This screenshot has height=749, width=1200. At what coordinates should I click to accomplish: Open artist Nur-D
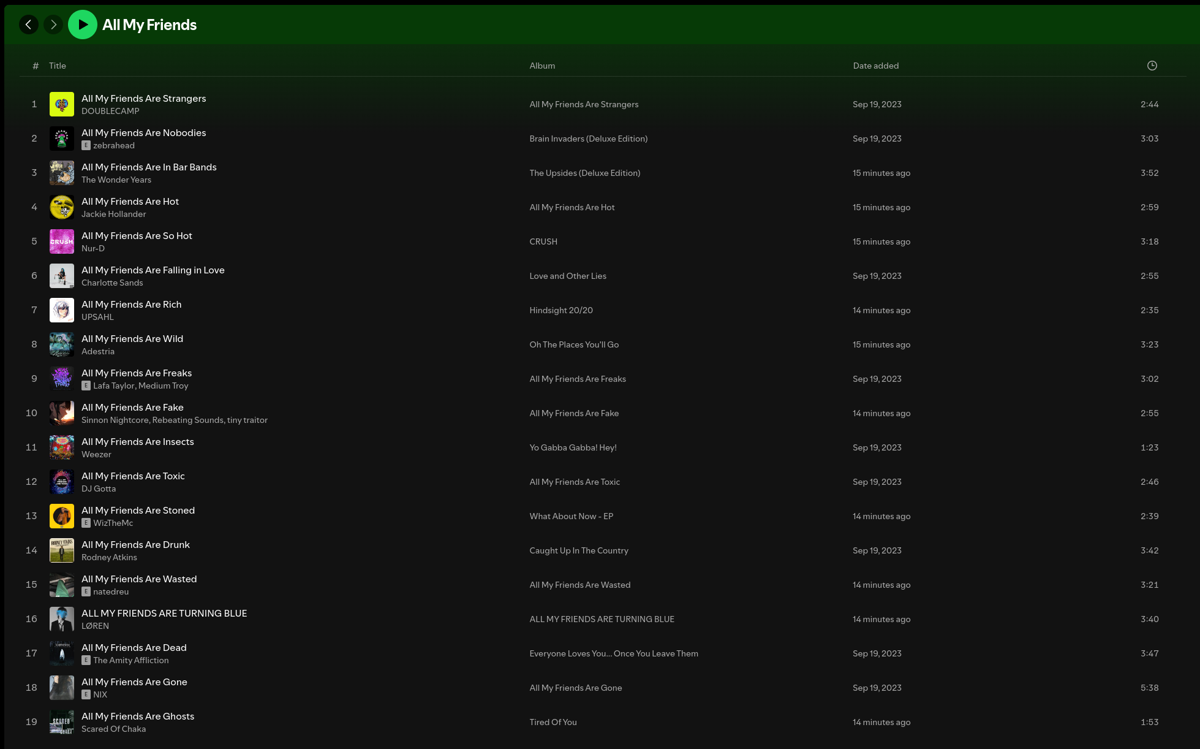point(93,248)
